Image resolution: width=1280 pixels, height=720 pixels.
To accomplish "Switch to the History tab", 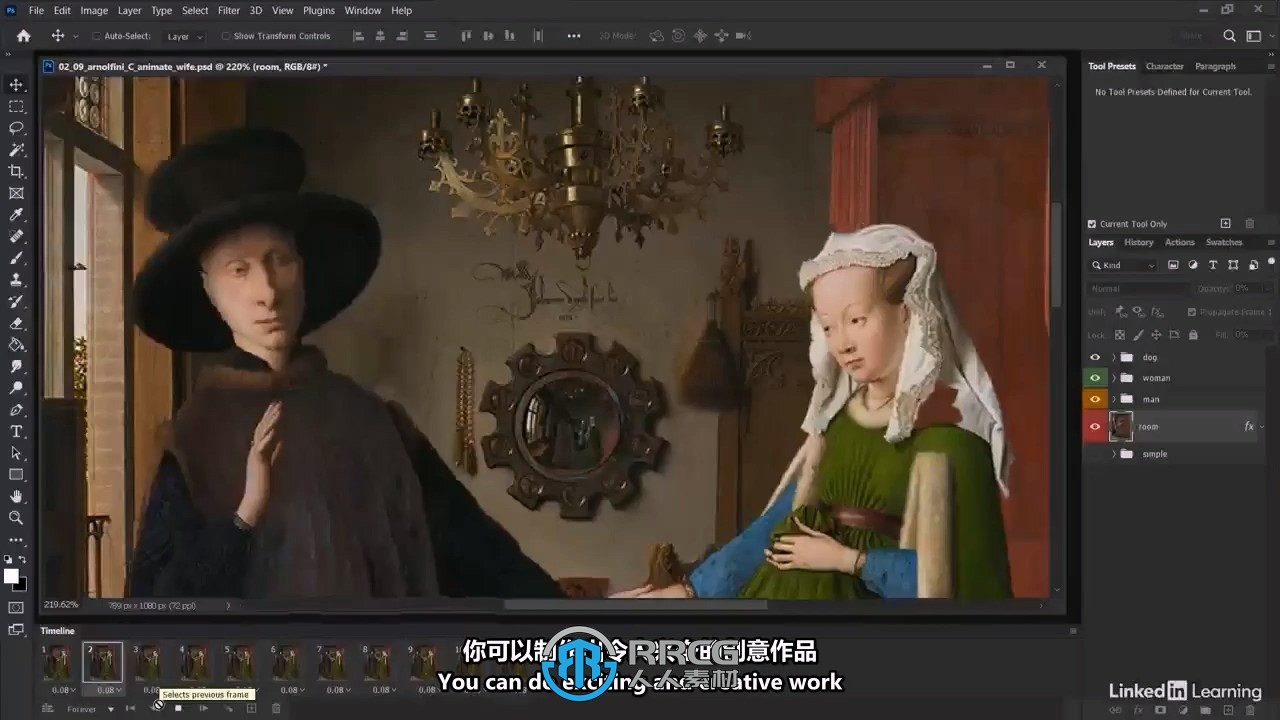I will click(1138, 242).
